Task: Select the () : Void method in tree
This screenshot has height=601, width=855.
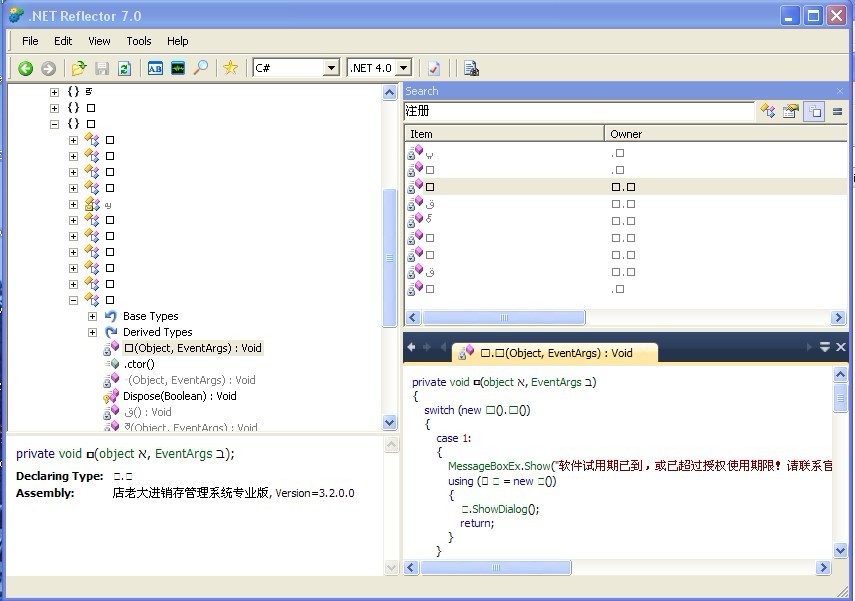Action: pyautogui.click(x=148, y=412)
